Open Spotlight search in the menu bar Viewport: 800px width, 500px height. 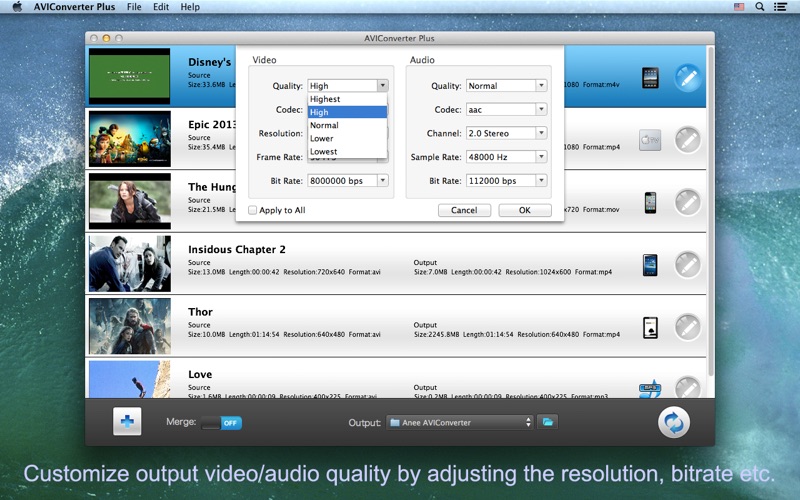pyautogui.click(x=760, y=7)
